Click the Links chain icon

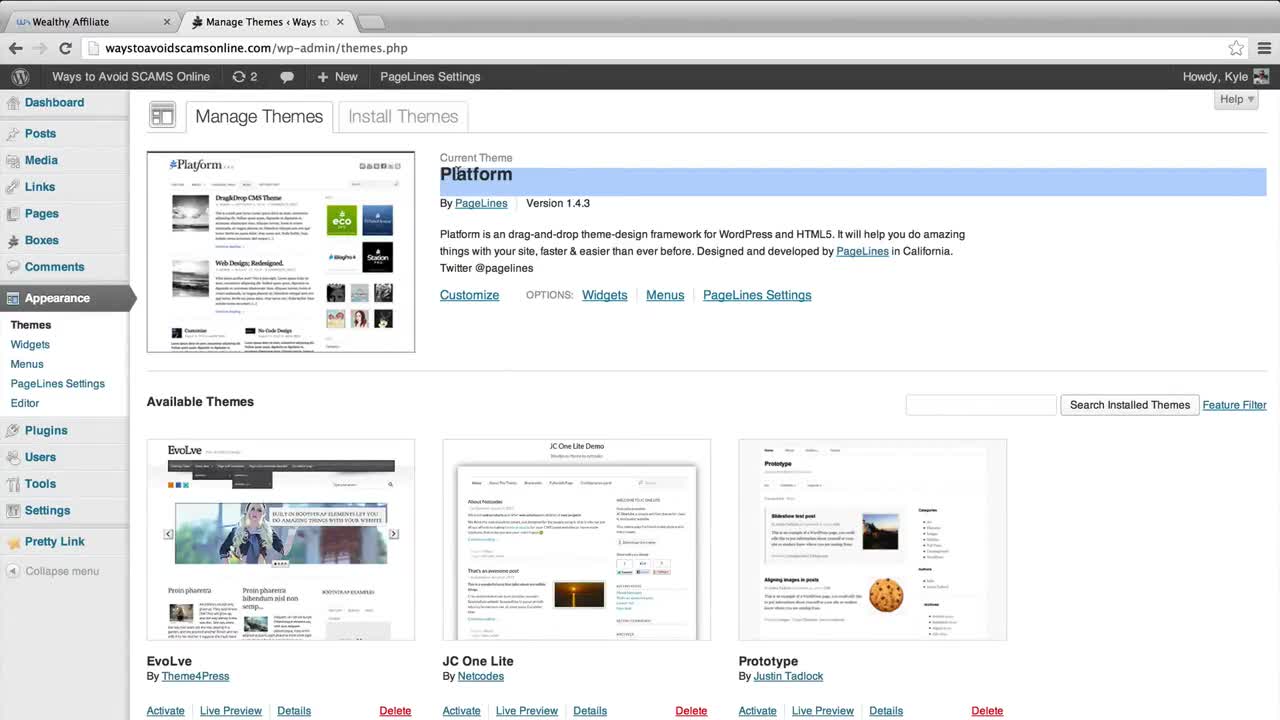pos(12,187)
